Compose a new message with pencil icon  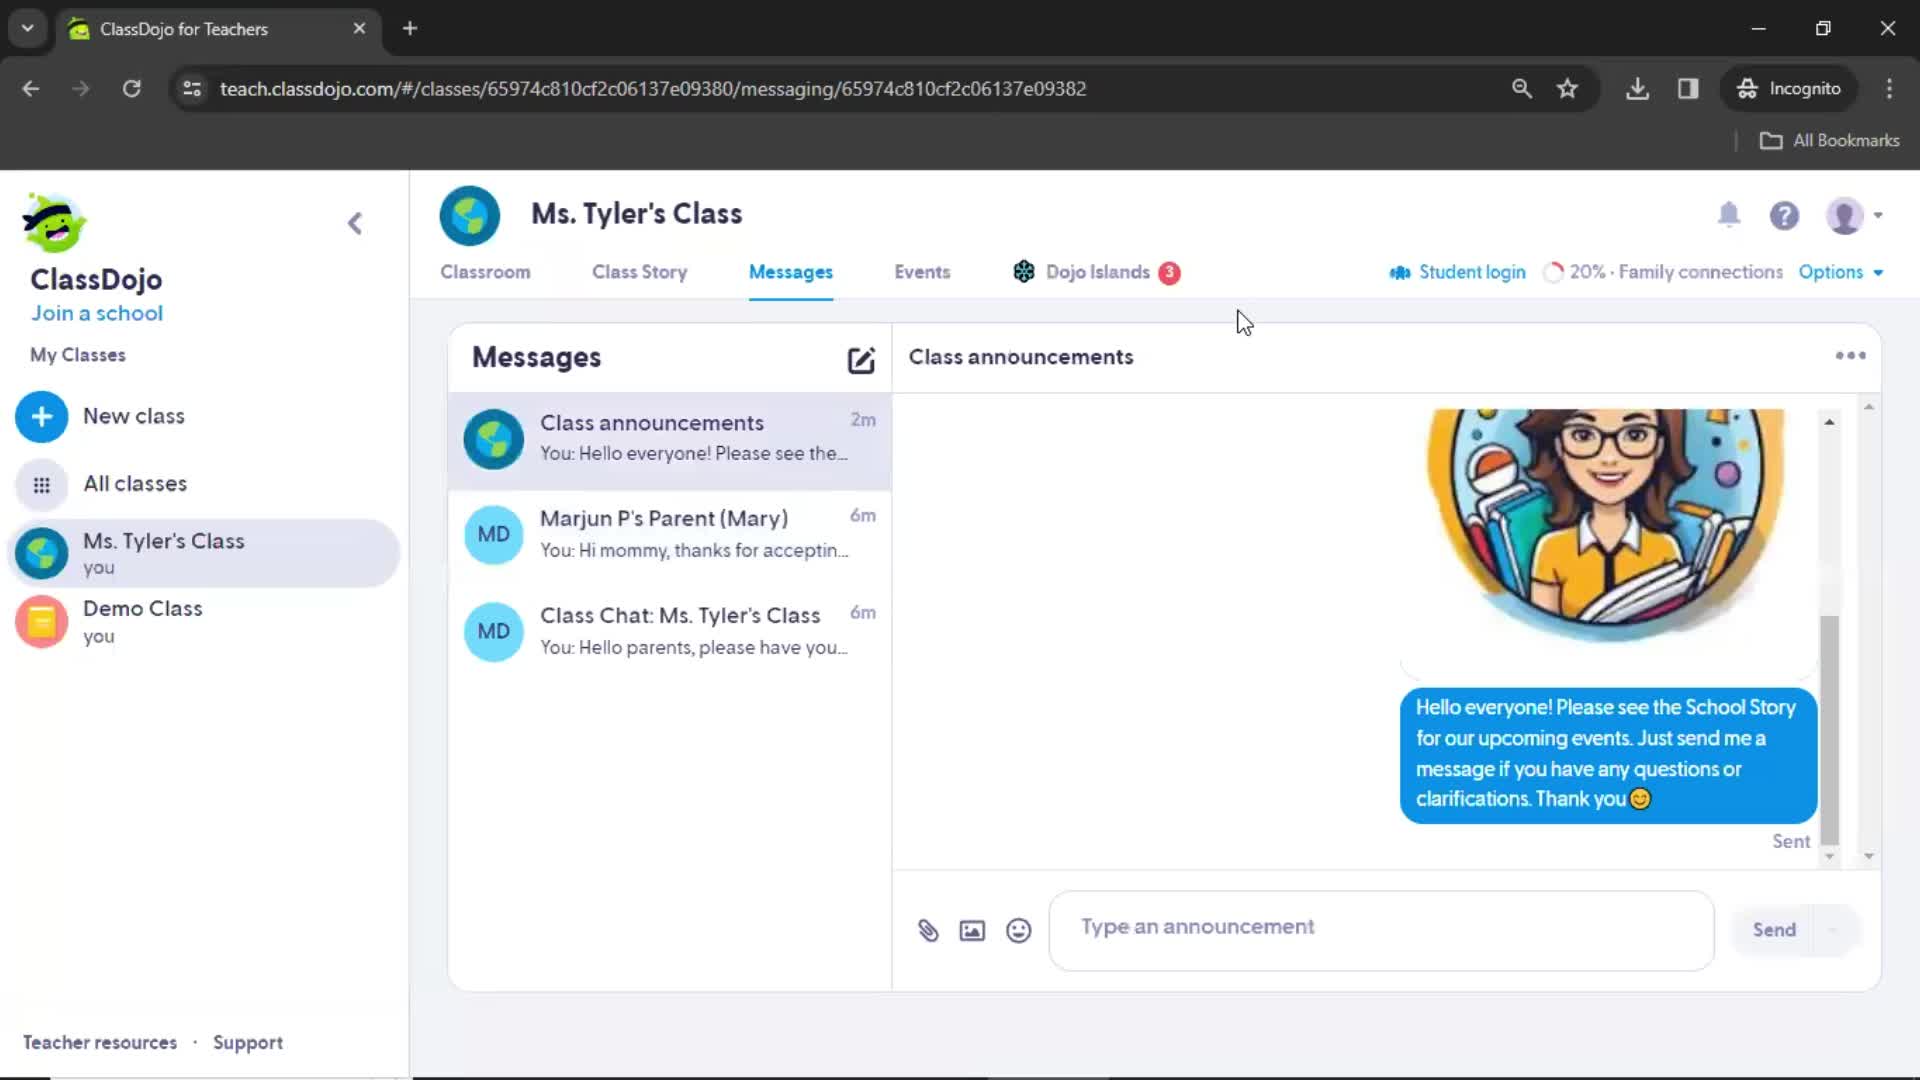point(861,360)
